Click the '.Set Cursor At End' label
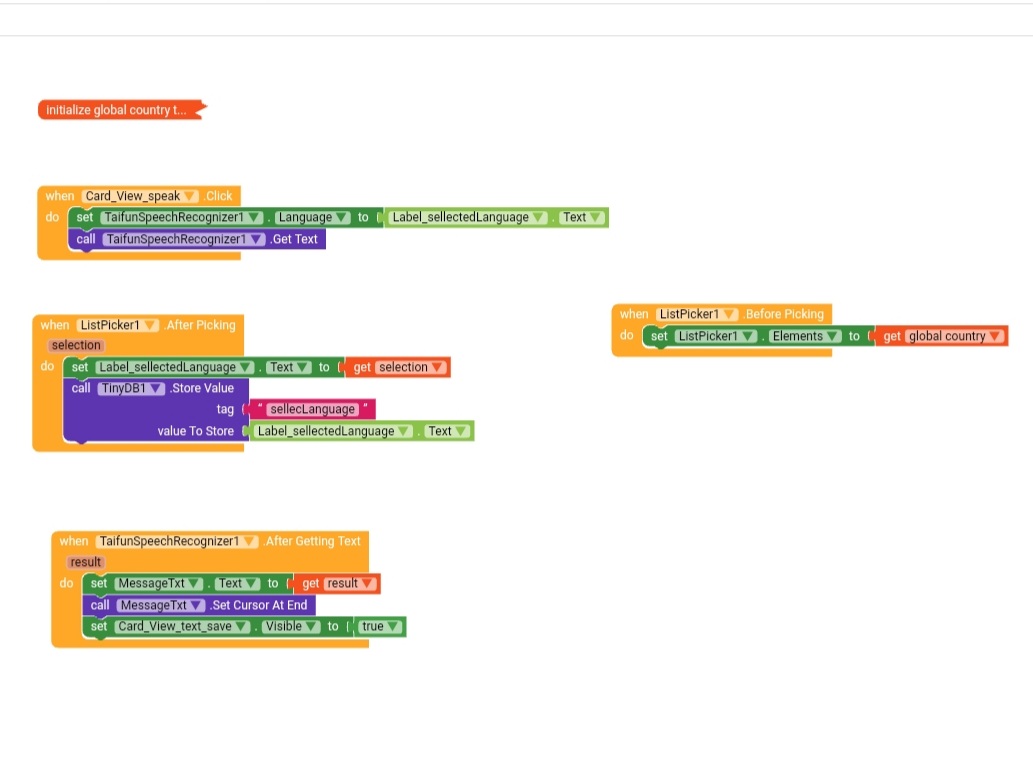 [259, 605]
